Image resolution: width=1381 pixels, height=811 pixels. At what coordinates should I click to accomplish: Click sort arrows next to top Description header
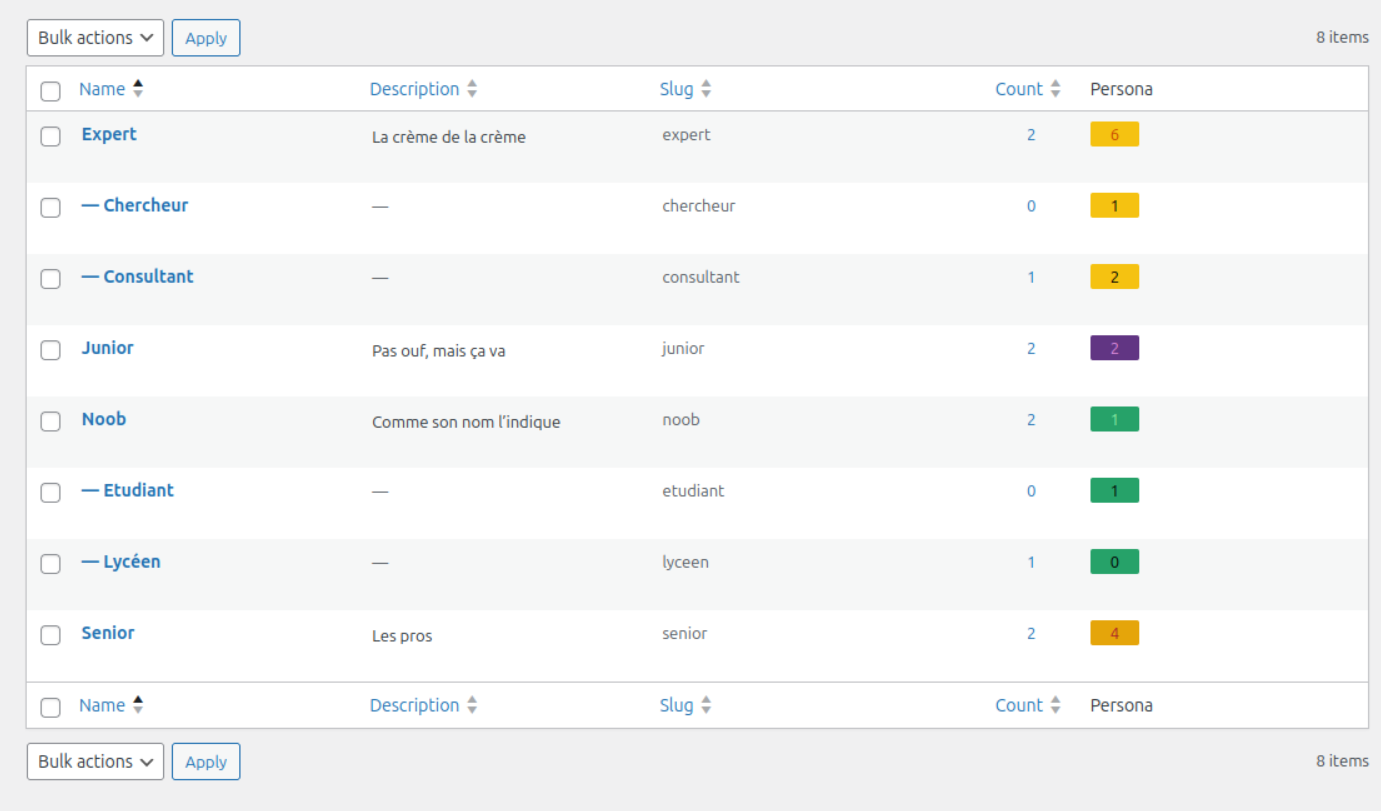tap(472, 89)
